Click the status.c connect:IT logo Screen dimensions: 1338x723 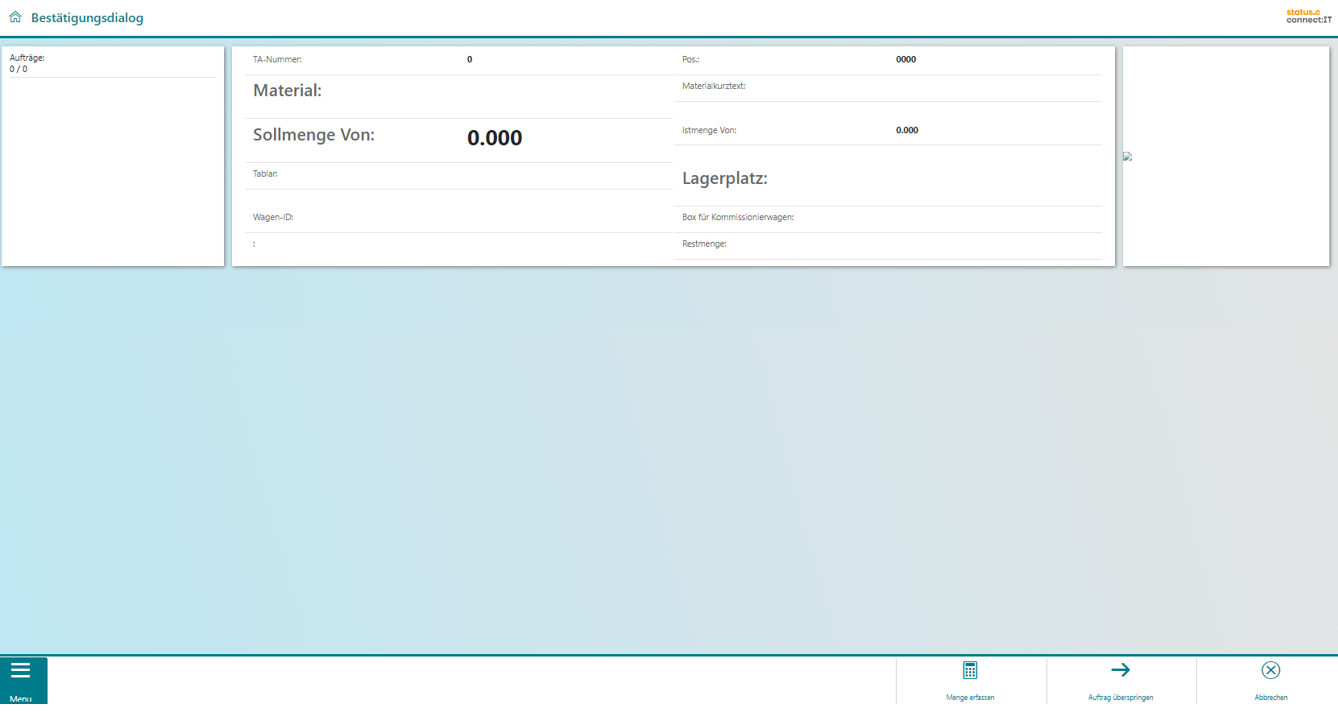[1308, 16]
